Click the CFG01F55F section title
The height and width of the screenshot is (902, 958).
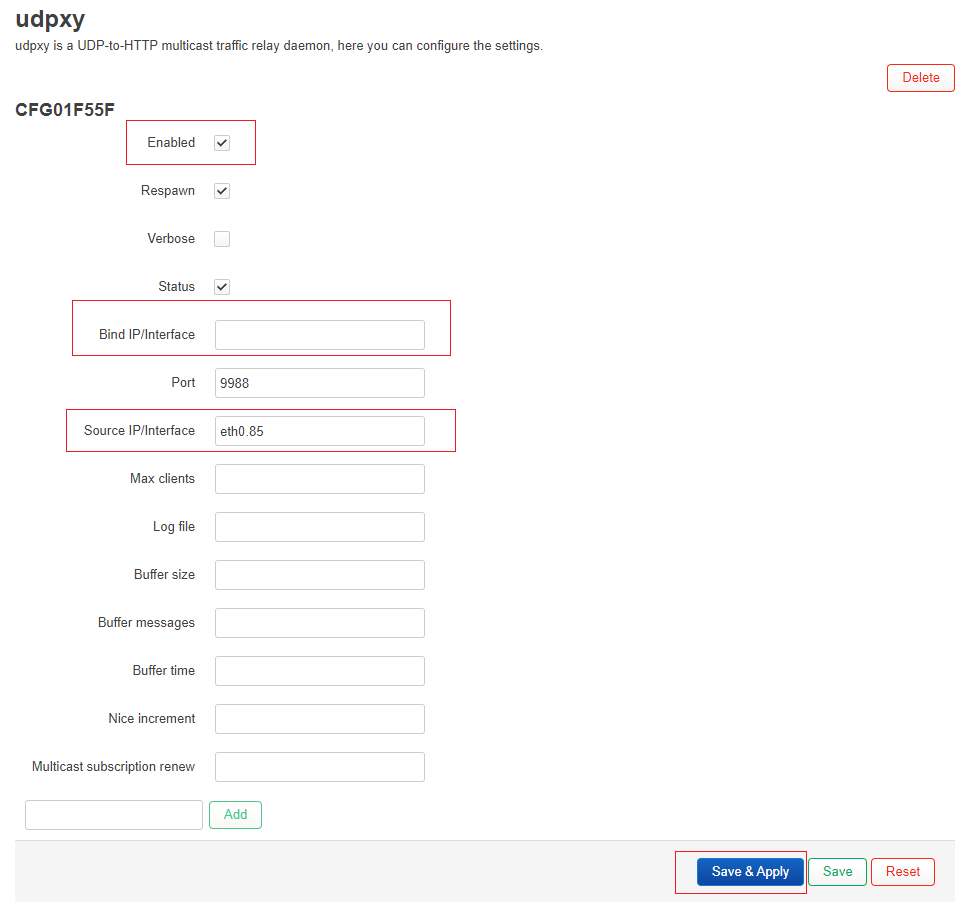65,110
